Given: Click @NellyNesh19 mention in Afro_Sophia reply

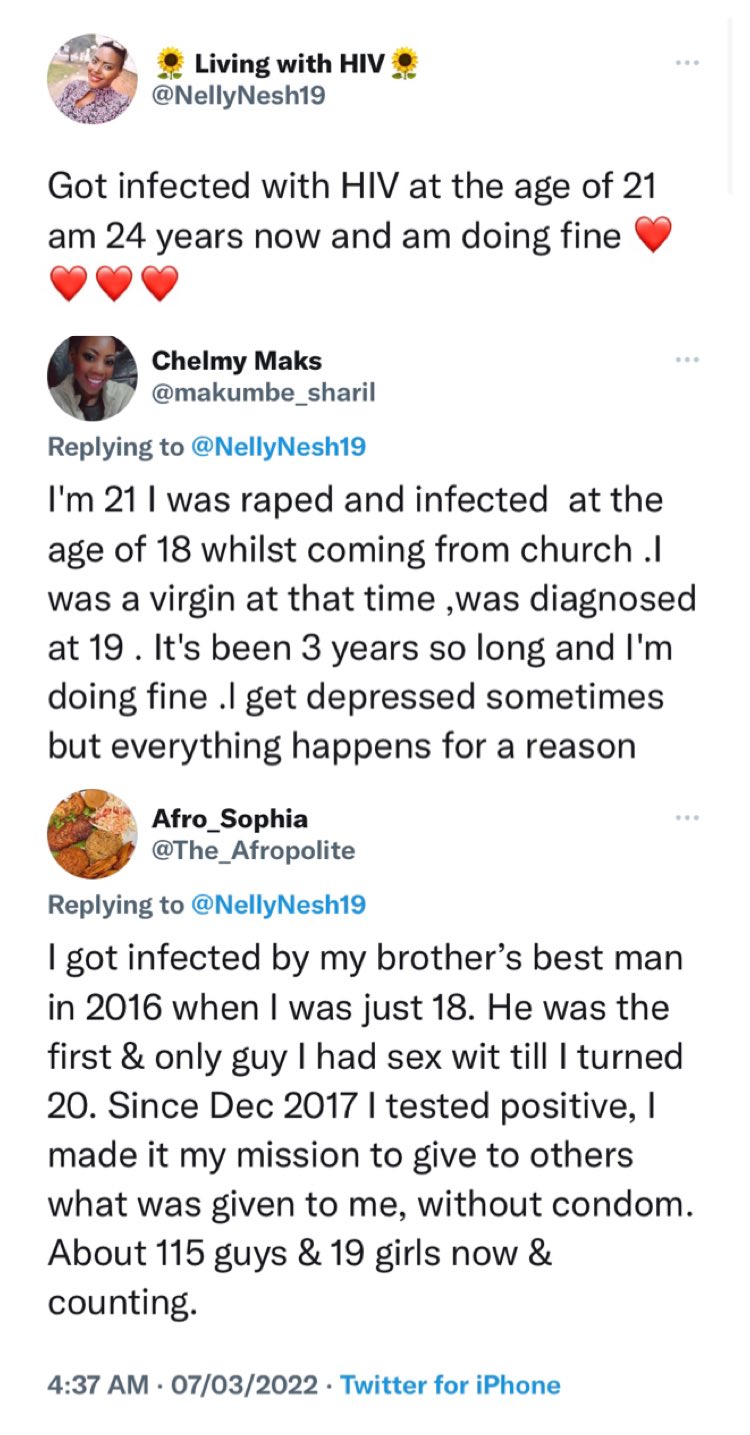Looking at the screenshot, I should pos(278,904).
